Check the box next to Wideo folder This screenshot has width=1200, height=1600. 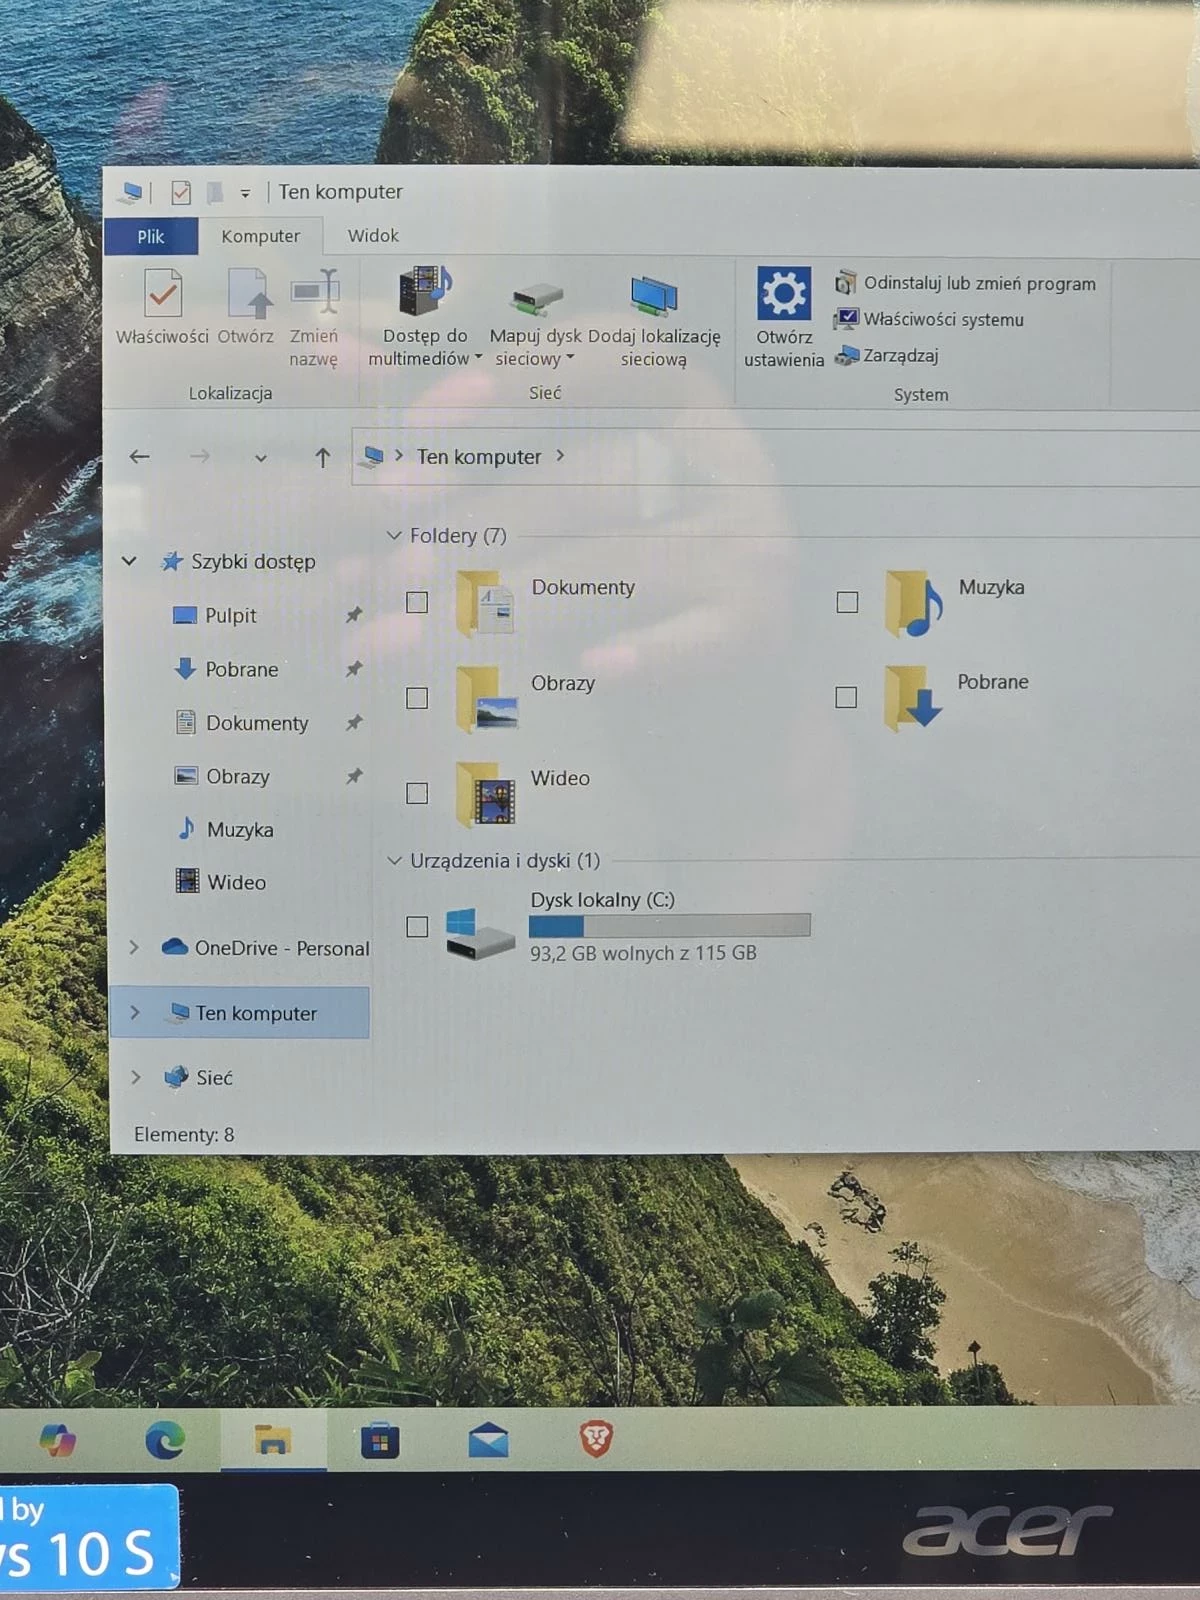(x=417, y=794)
